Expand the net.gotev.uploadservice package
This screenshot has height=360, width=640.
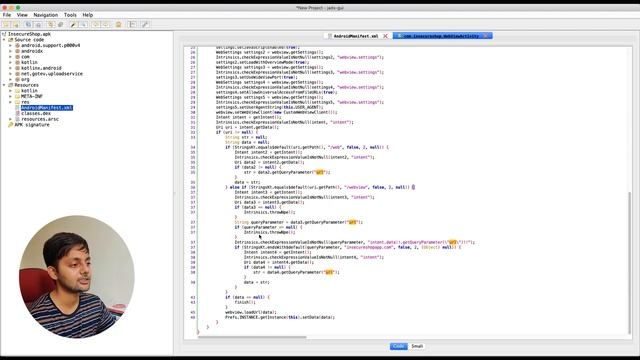point(11,74)
